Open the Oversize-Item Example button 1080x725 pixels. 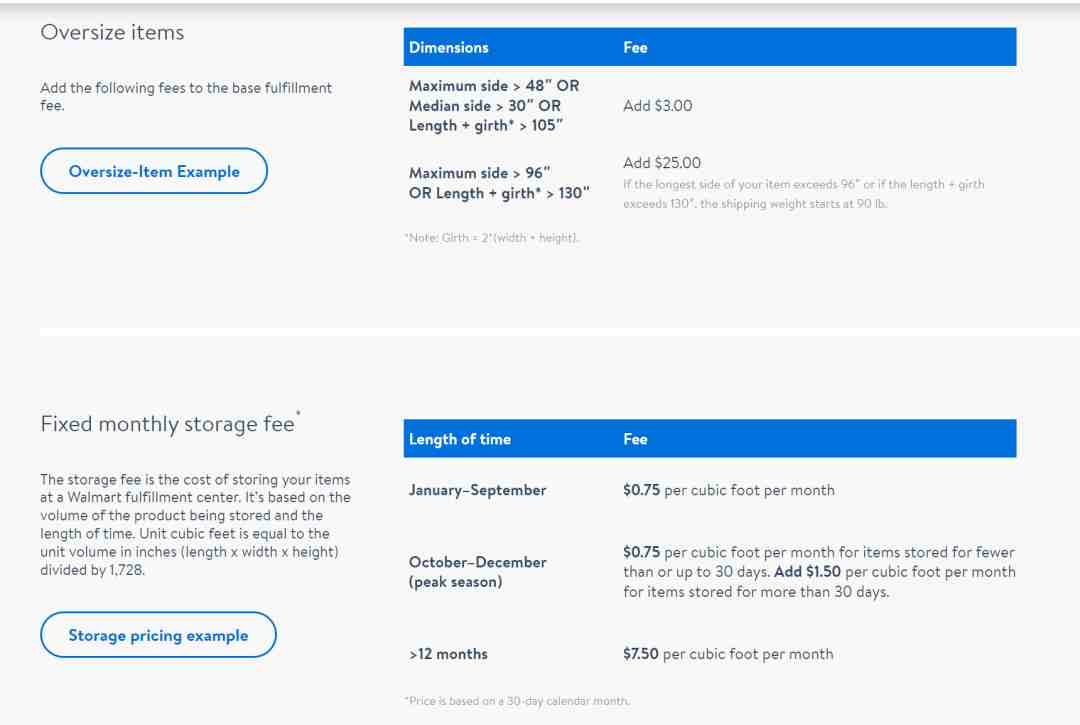(154, 171)
